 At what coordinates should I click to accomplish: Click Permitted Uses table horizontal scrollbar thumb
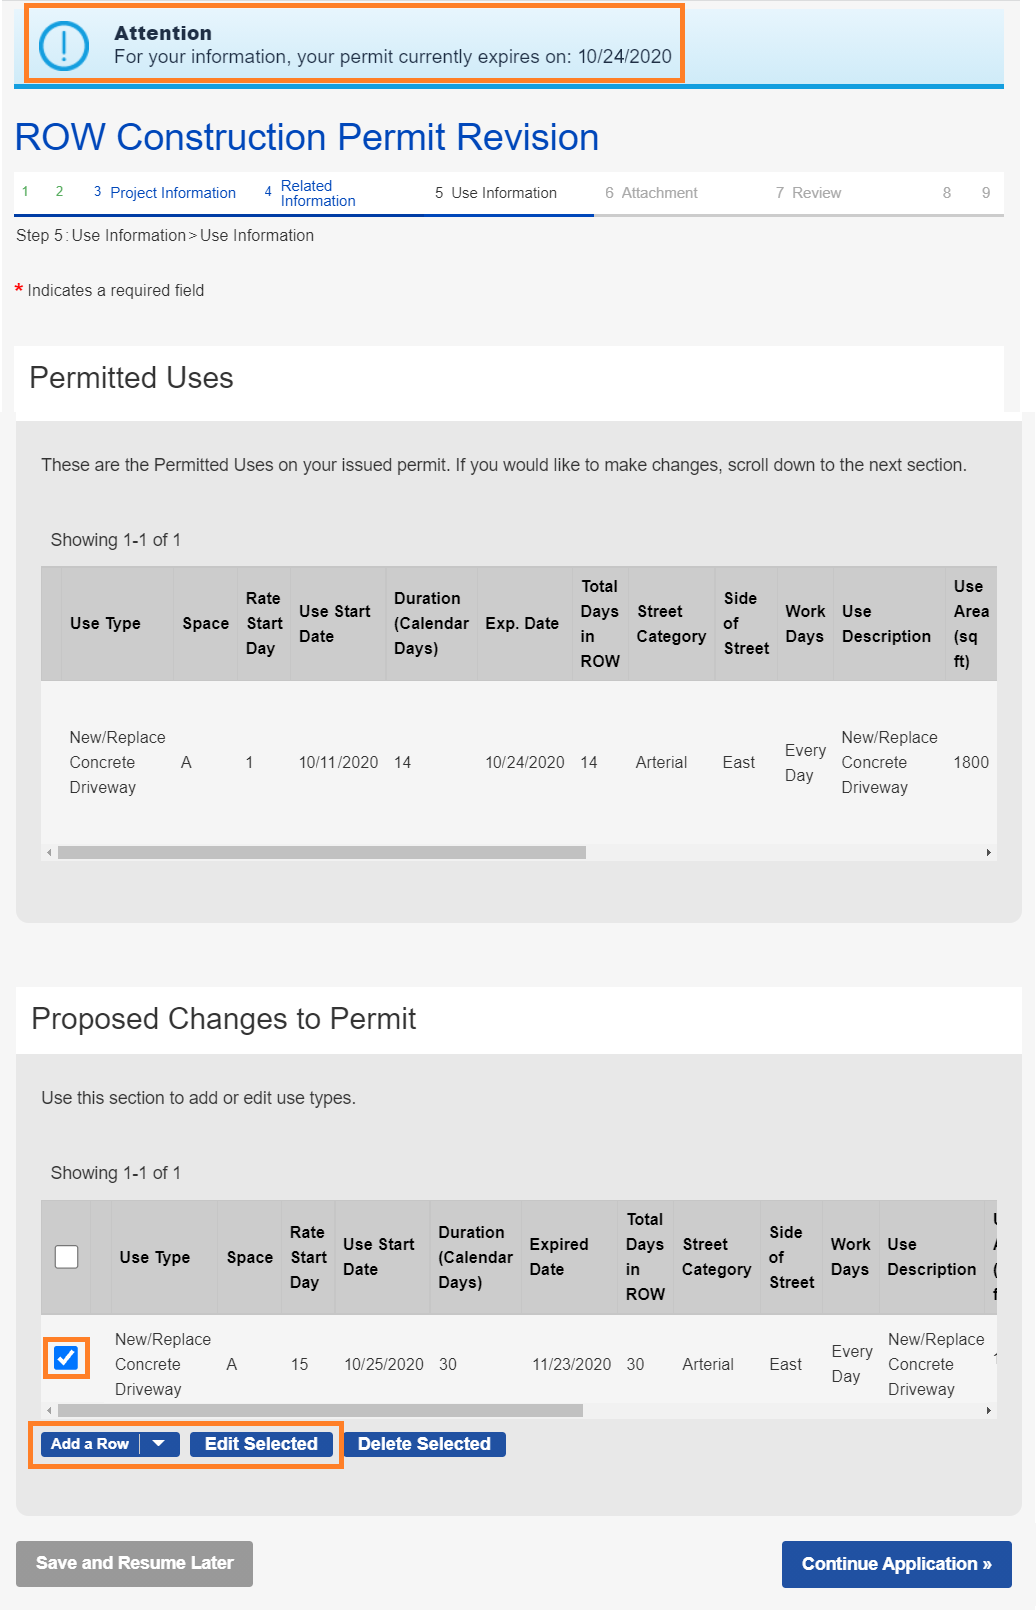point(321,853)
